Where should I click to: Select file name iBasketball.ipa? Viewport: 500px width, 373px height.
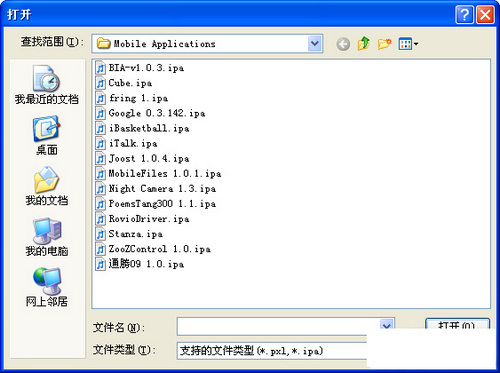point(149,128)
